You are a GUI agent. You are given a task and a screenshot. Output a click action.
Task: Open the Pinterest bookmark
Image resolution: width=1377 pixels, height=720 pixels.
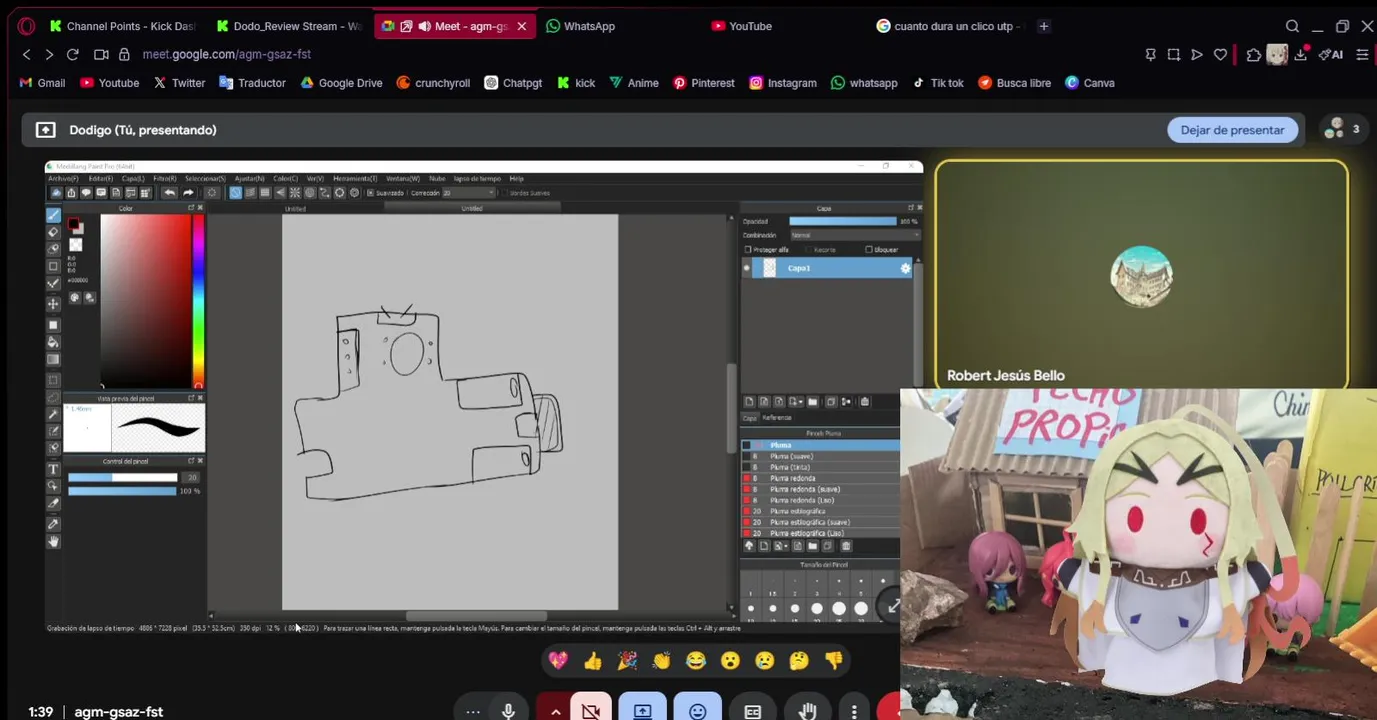coord(704,83)
